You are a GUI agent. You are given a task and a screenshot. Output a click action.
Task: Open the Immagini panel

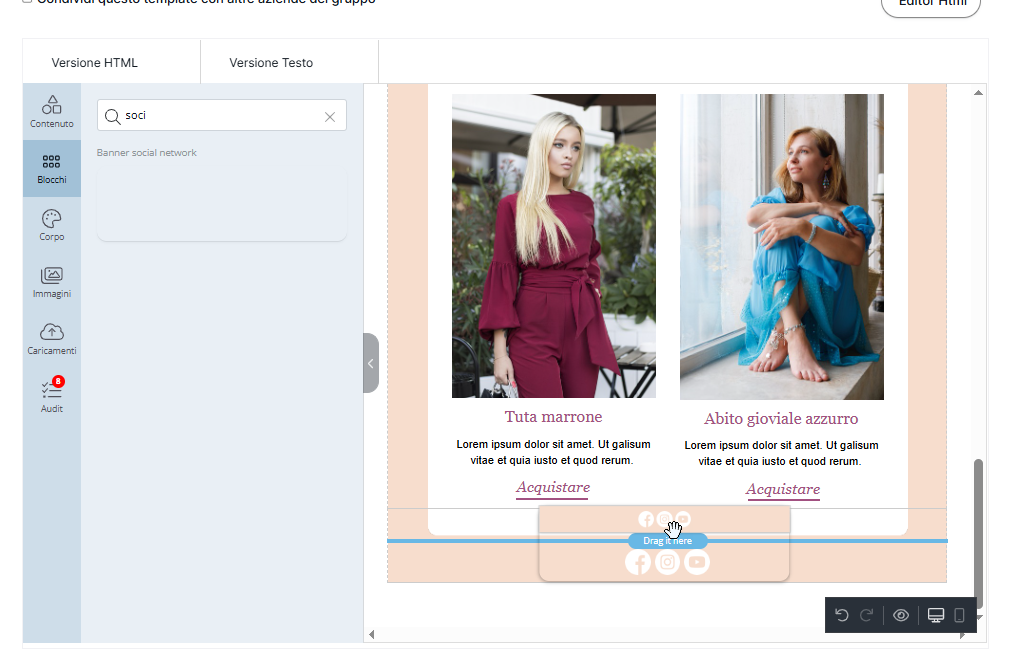(51, 282)
